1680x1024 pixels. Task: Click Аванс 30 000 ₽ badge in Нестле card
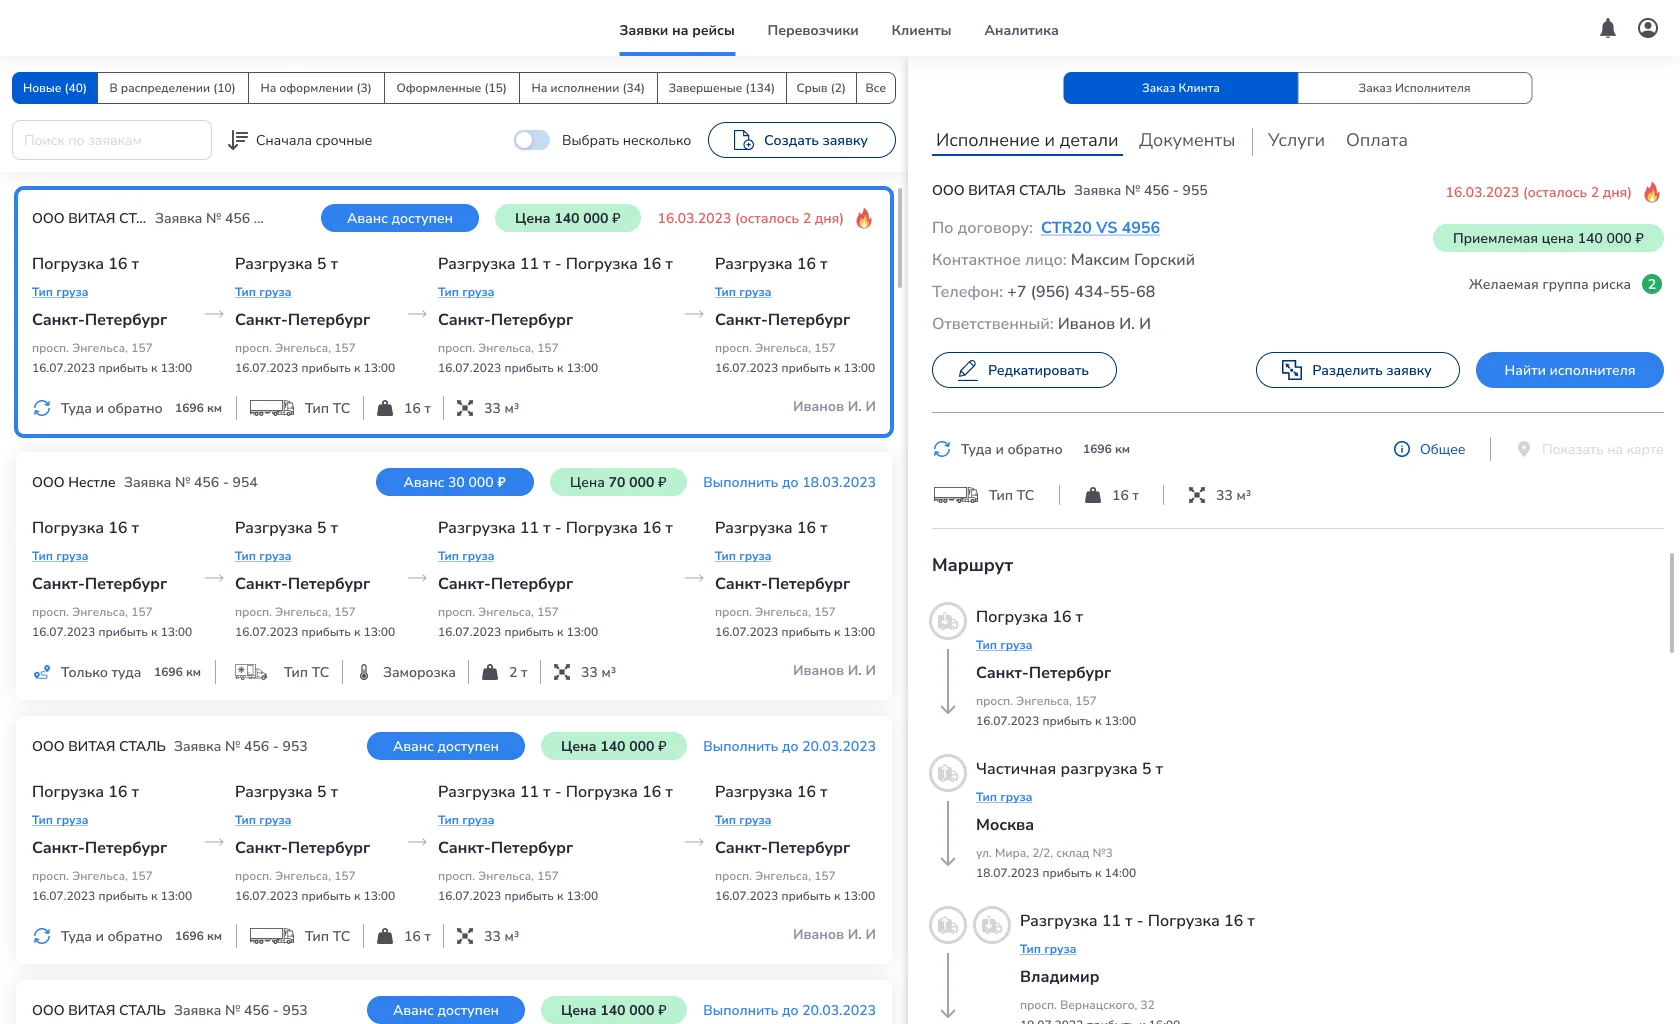455,482
